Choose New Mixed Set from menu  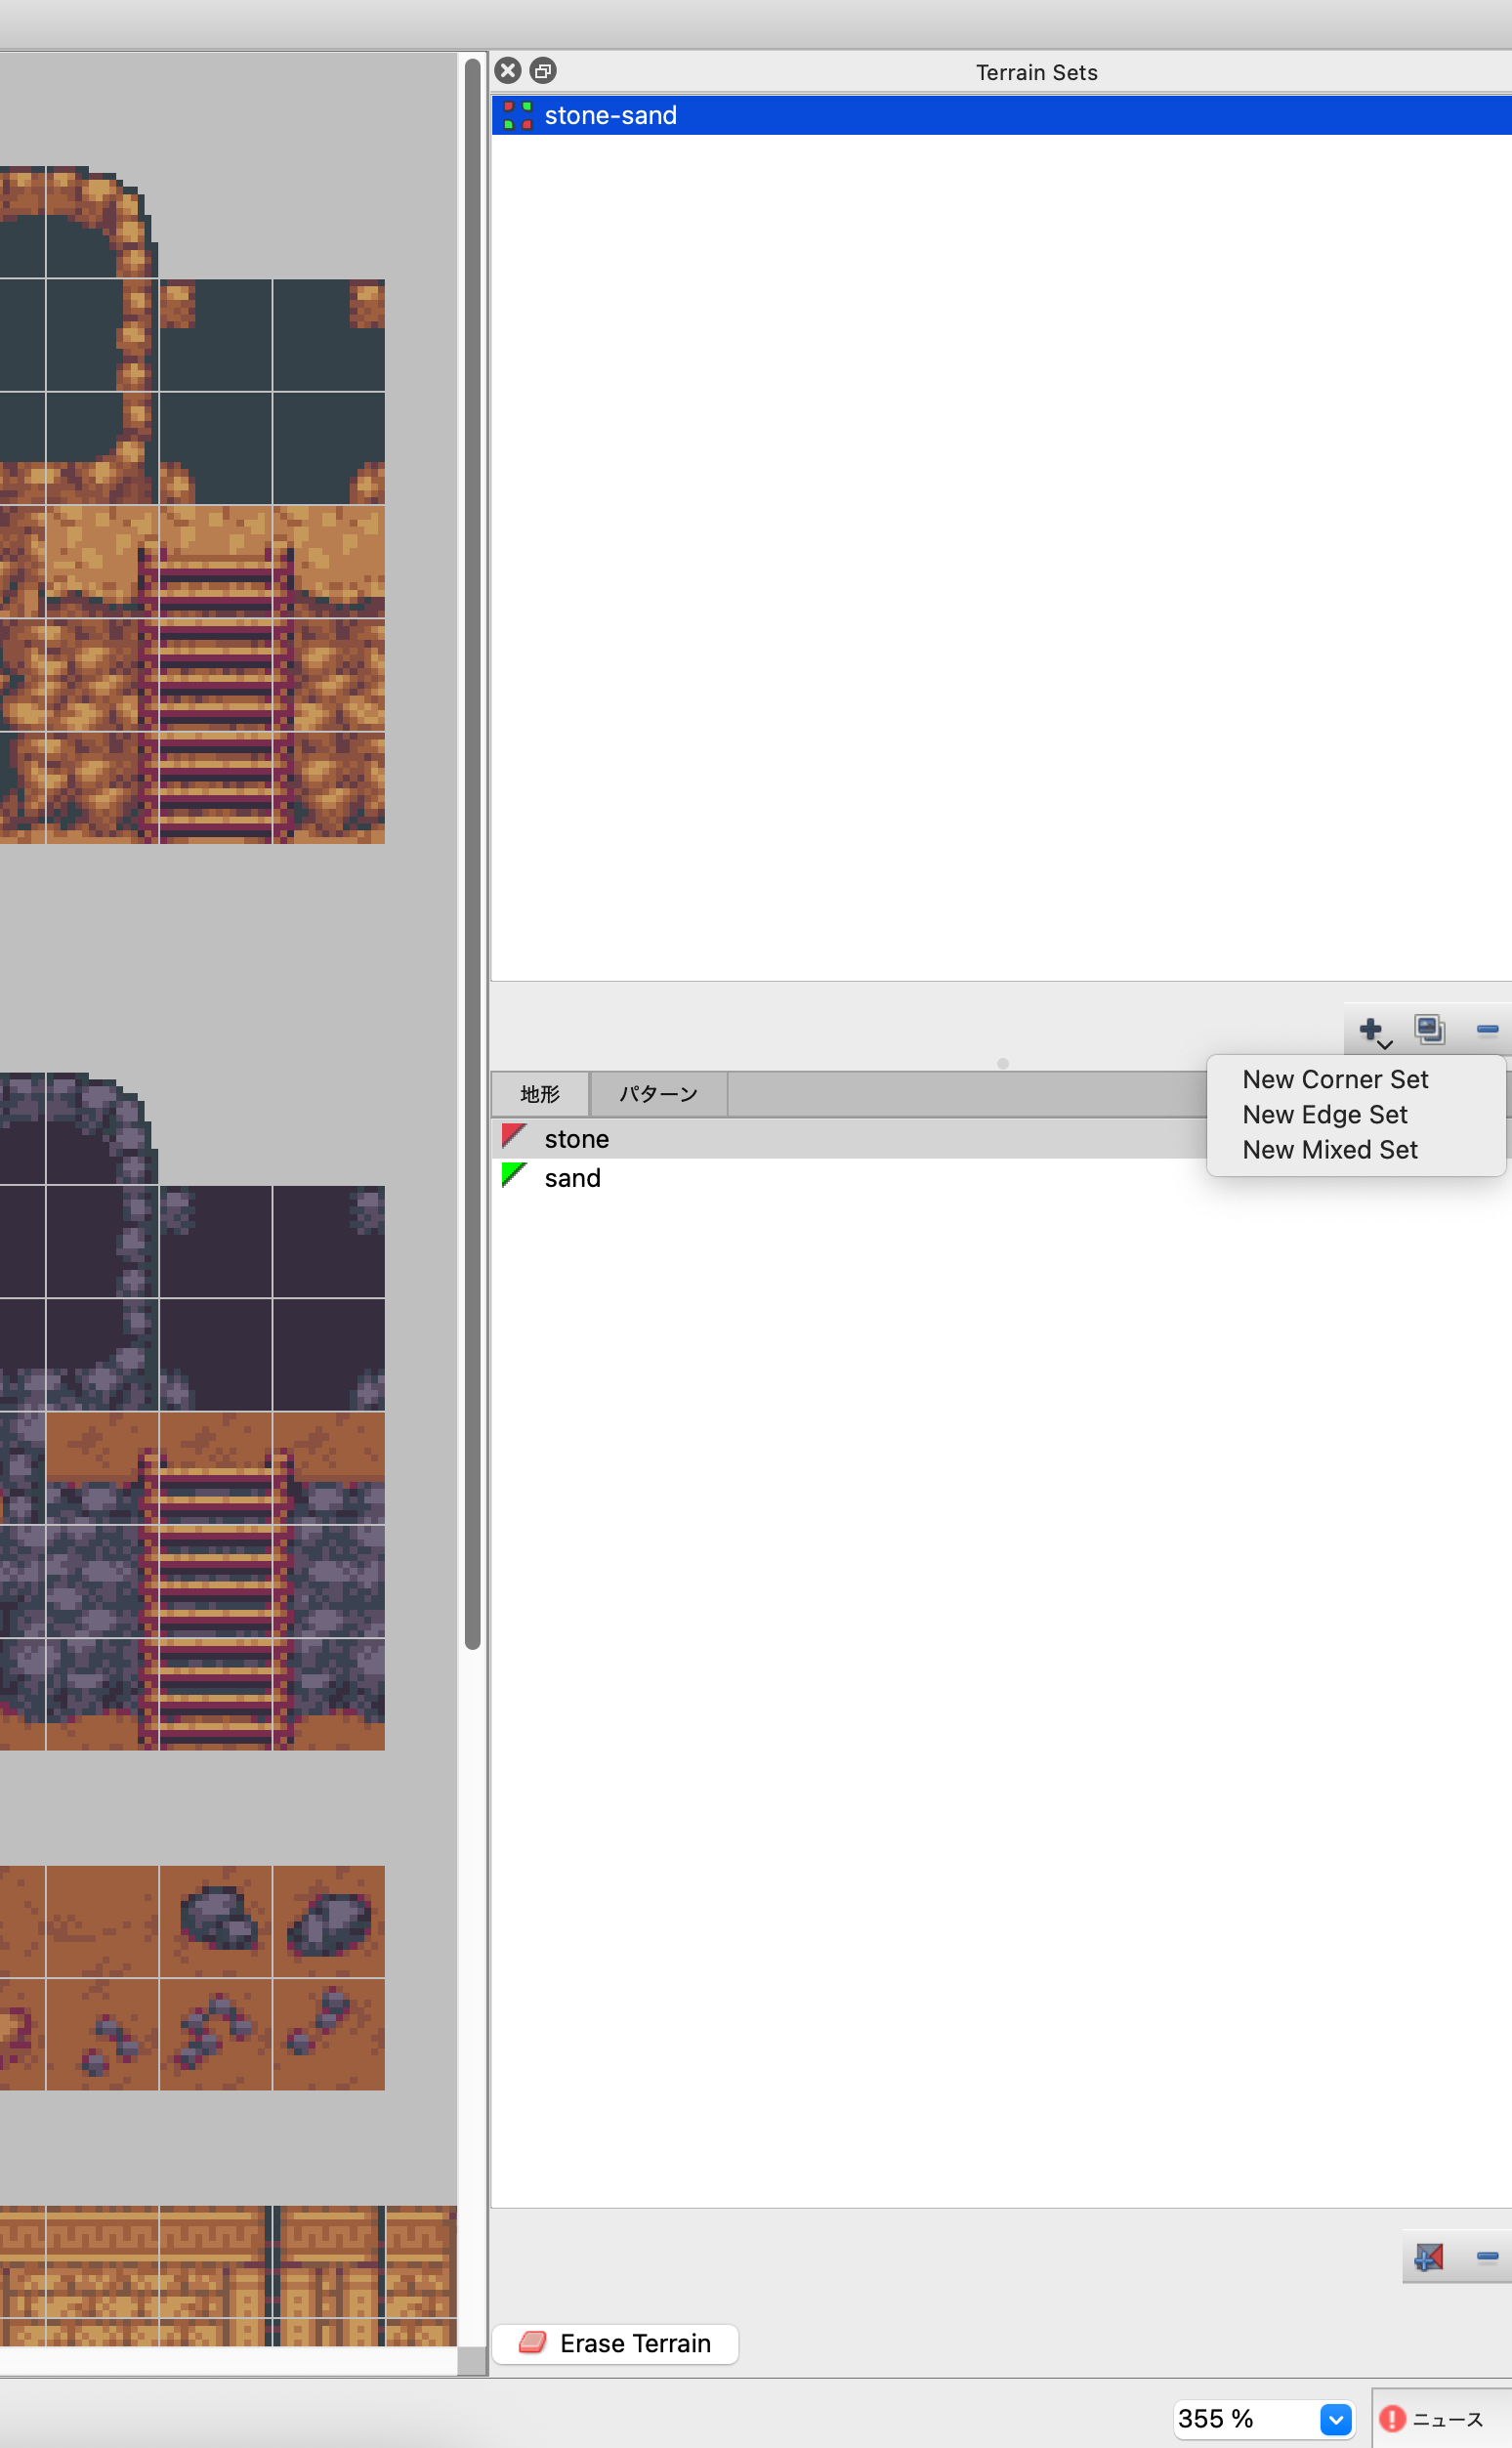tap(1329, 1150)
